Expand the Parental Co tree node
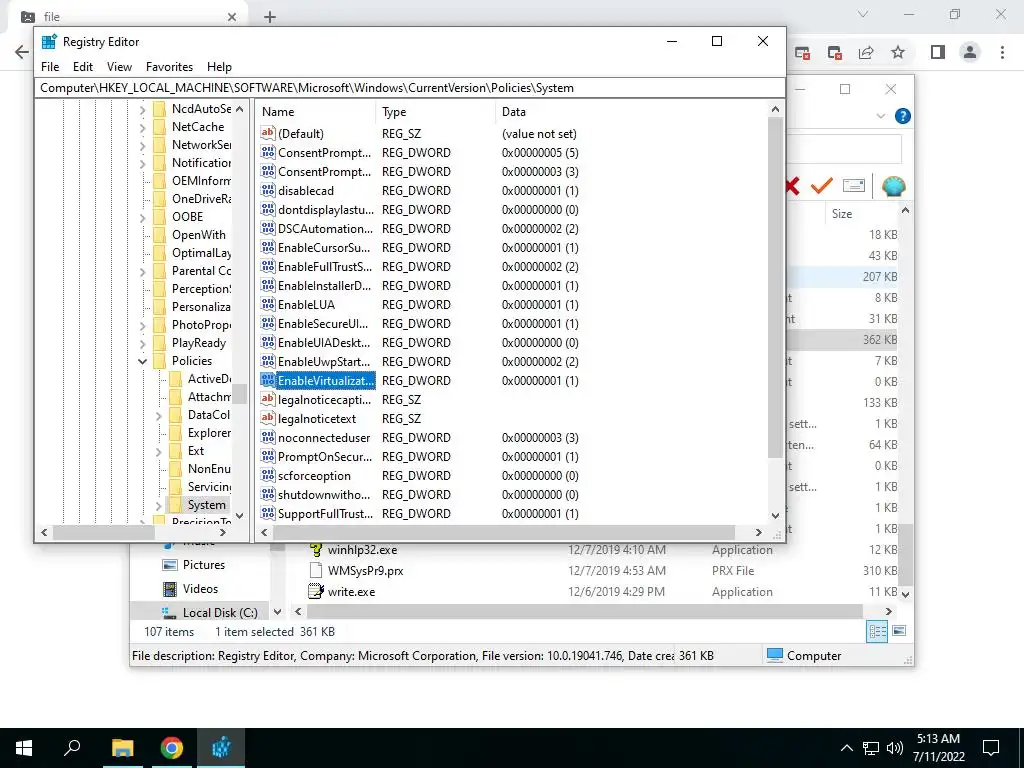This screenshot has width=1024, height=768. click(142, 271)
